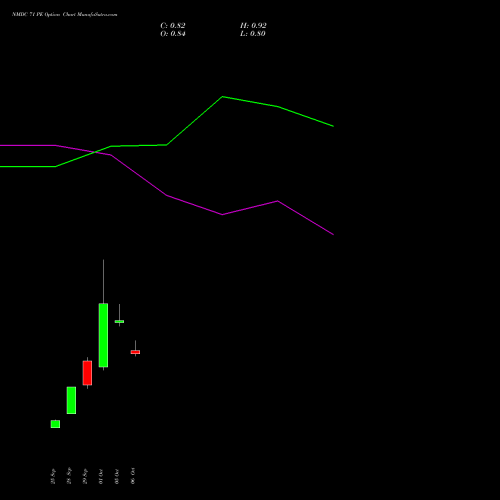Click the 25 Sep date label
The width and height of the screenshot is (500, 500).
coord(53,476)
